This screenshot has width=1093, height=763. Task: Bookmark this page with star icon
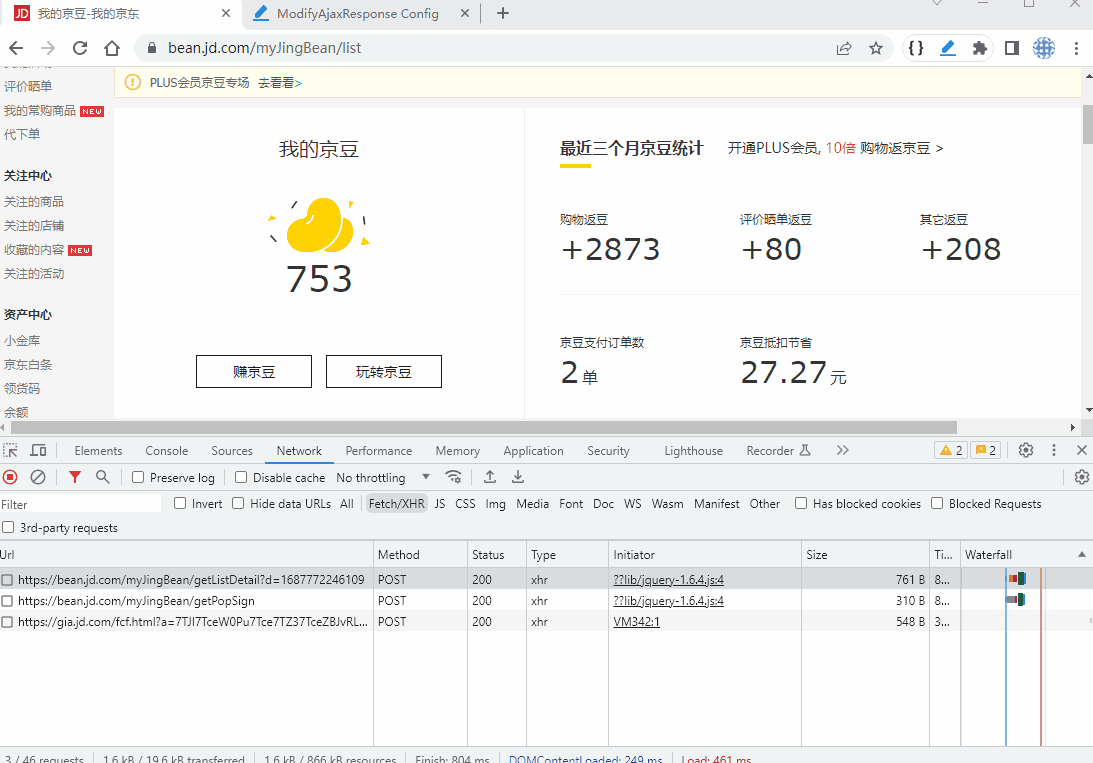pyautogui.click(x=876, y=48)
